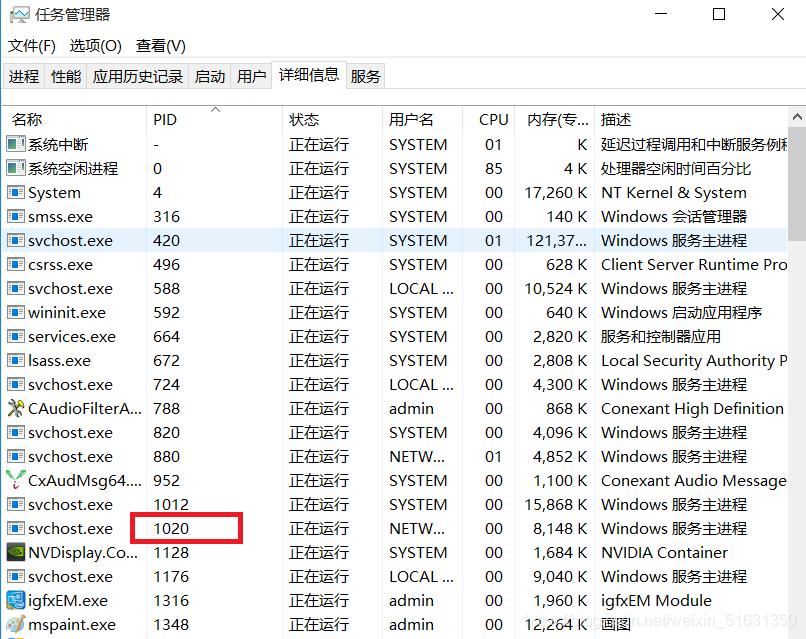Click the lsass.exe process icon

tap(16, 360)
